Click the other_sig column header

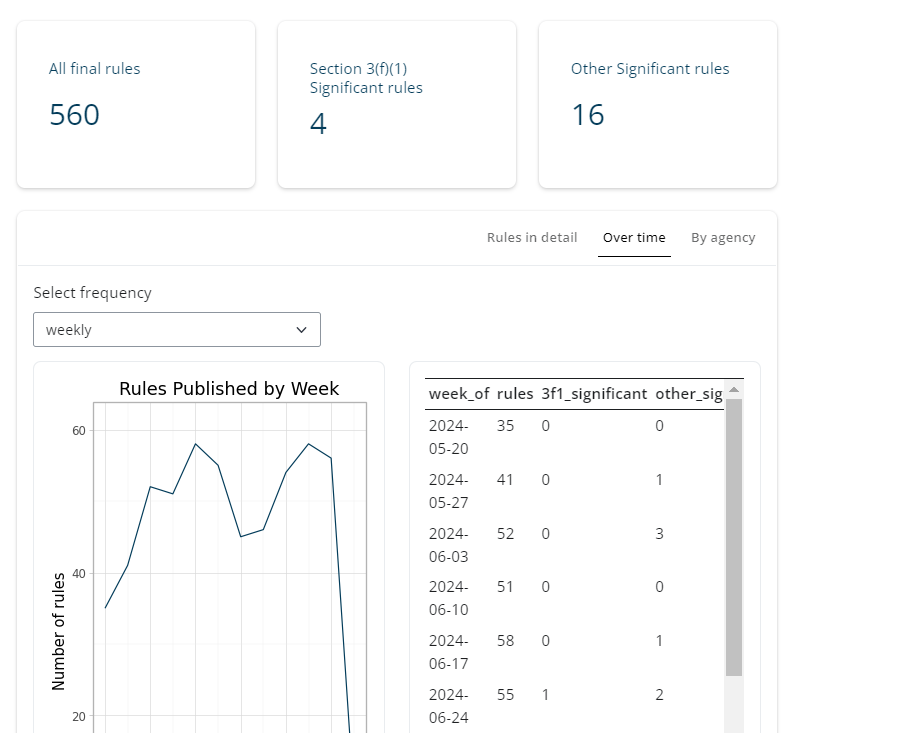tap(688, 394)
